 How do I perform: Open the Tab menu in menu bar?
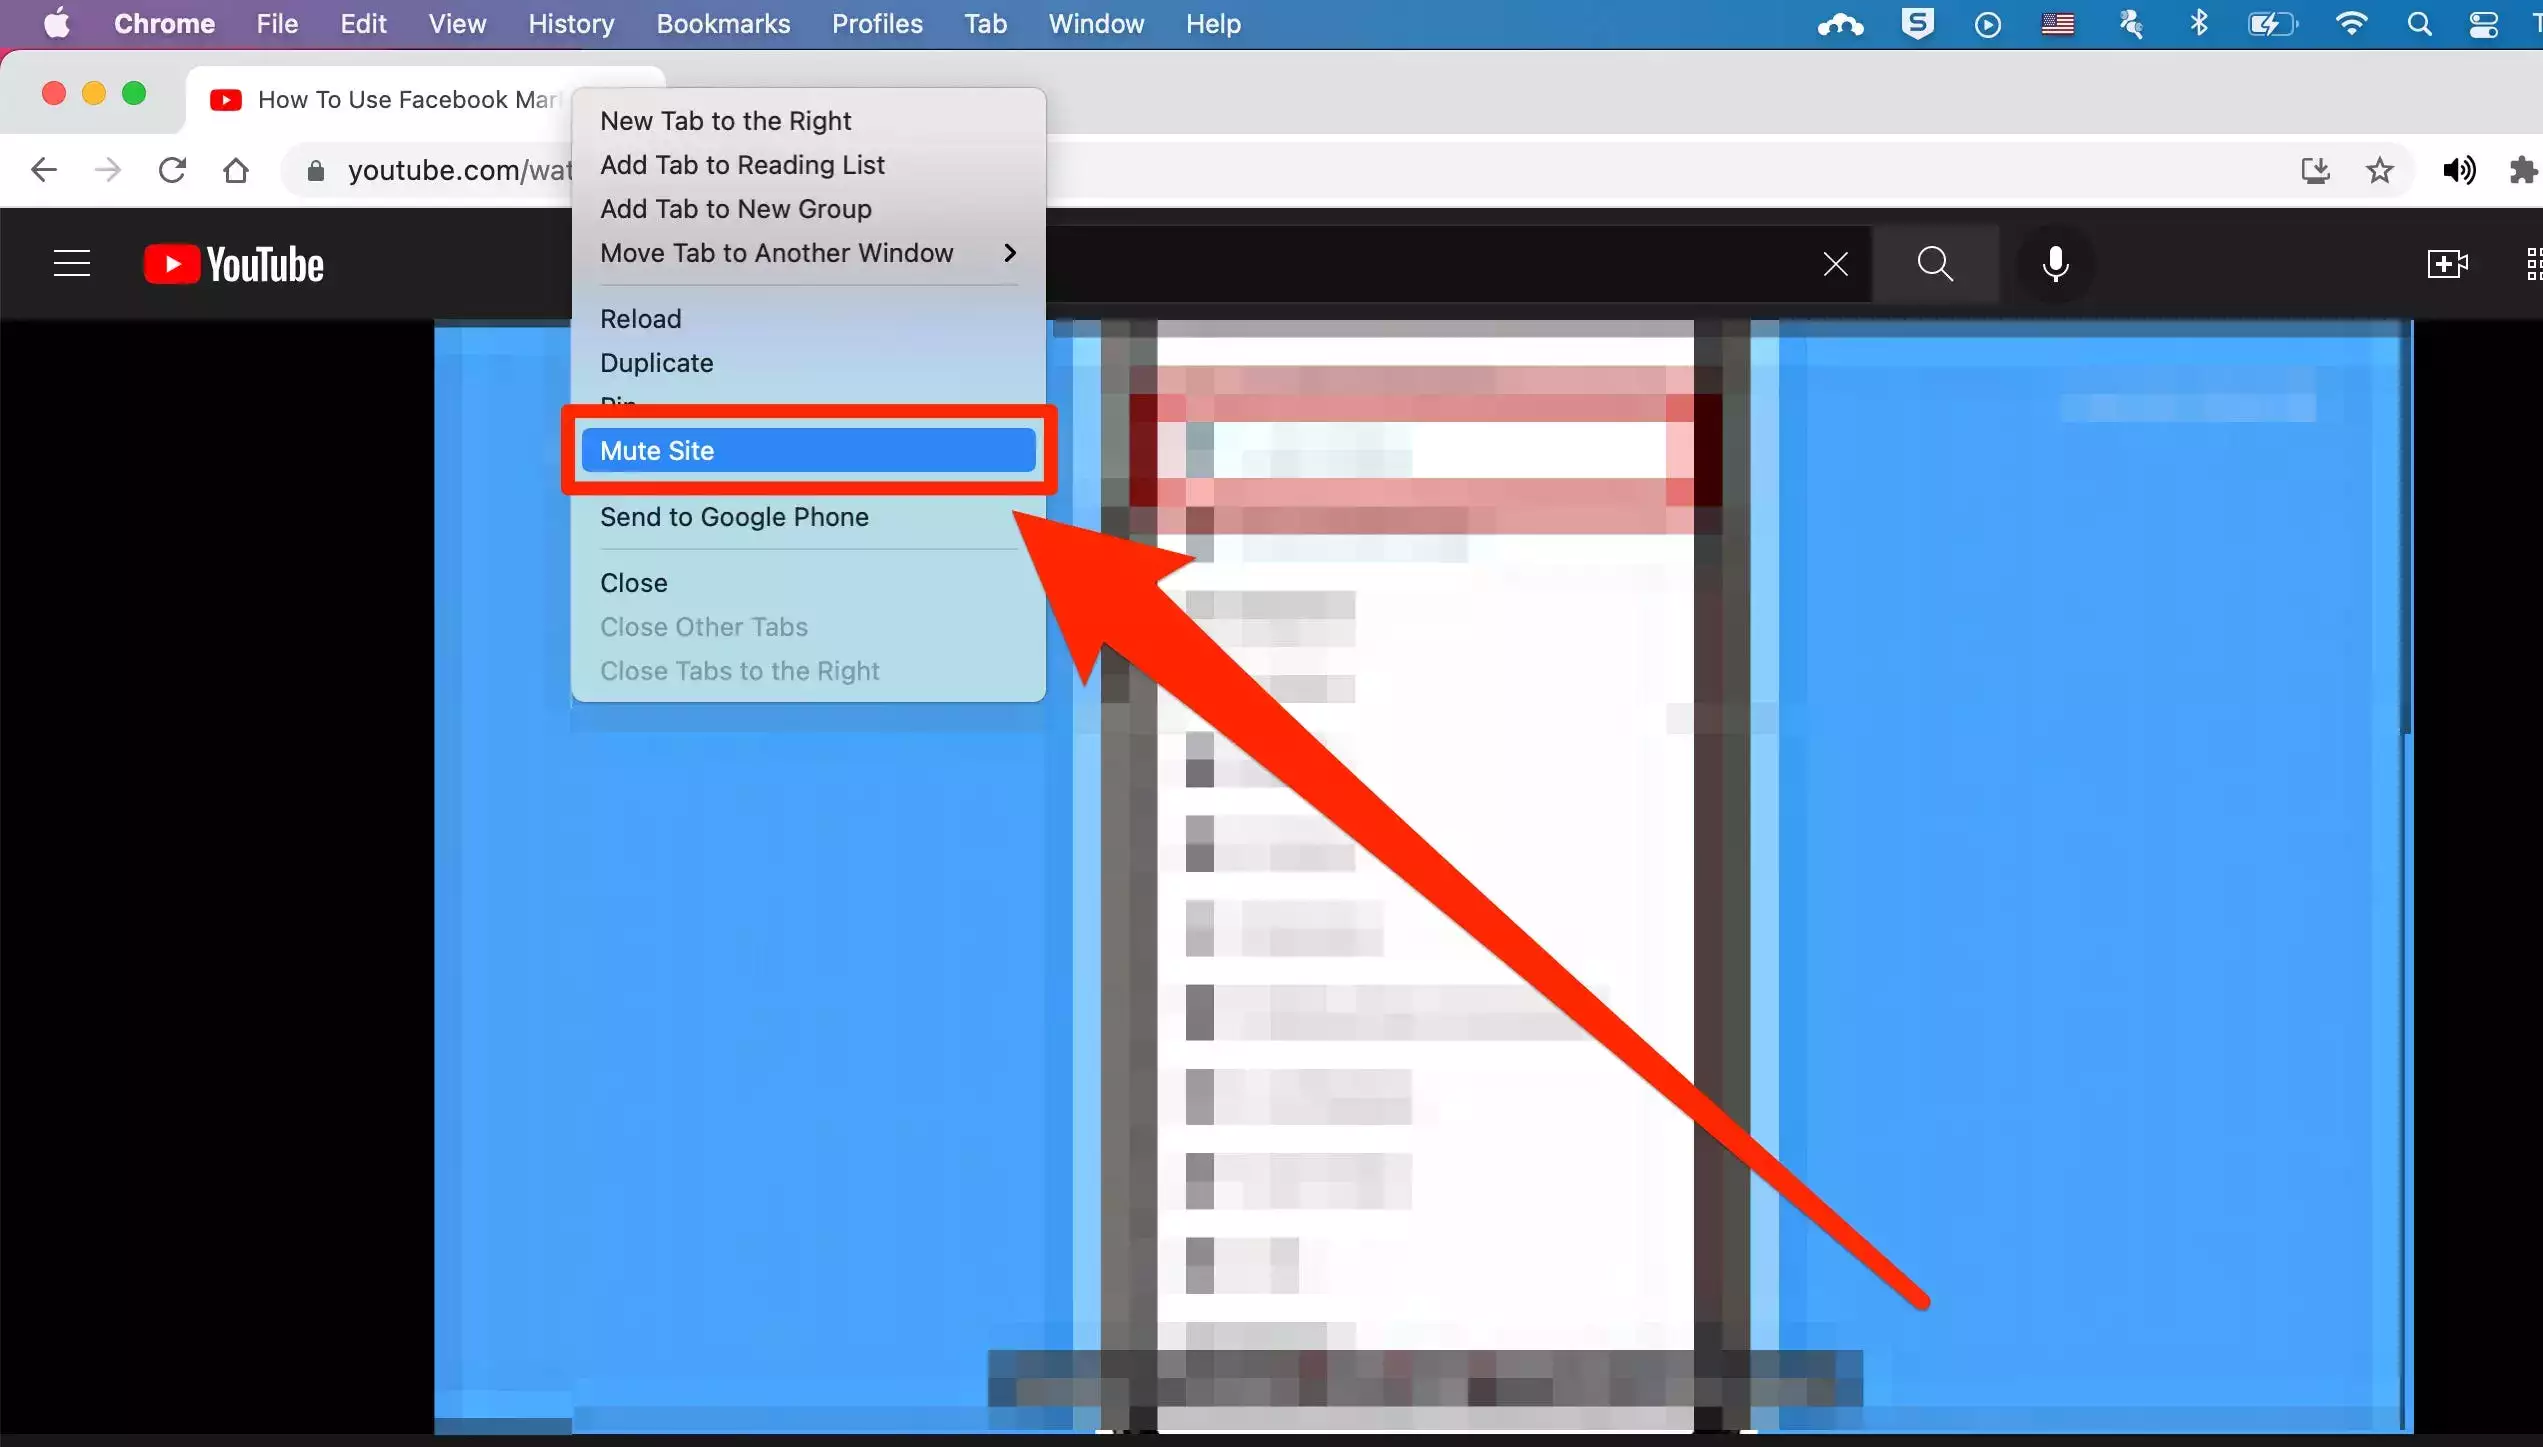[x=985, y=23]
